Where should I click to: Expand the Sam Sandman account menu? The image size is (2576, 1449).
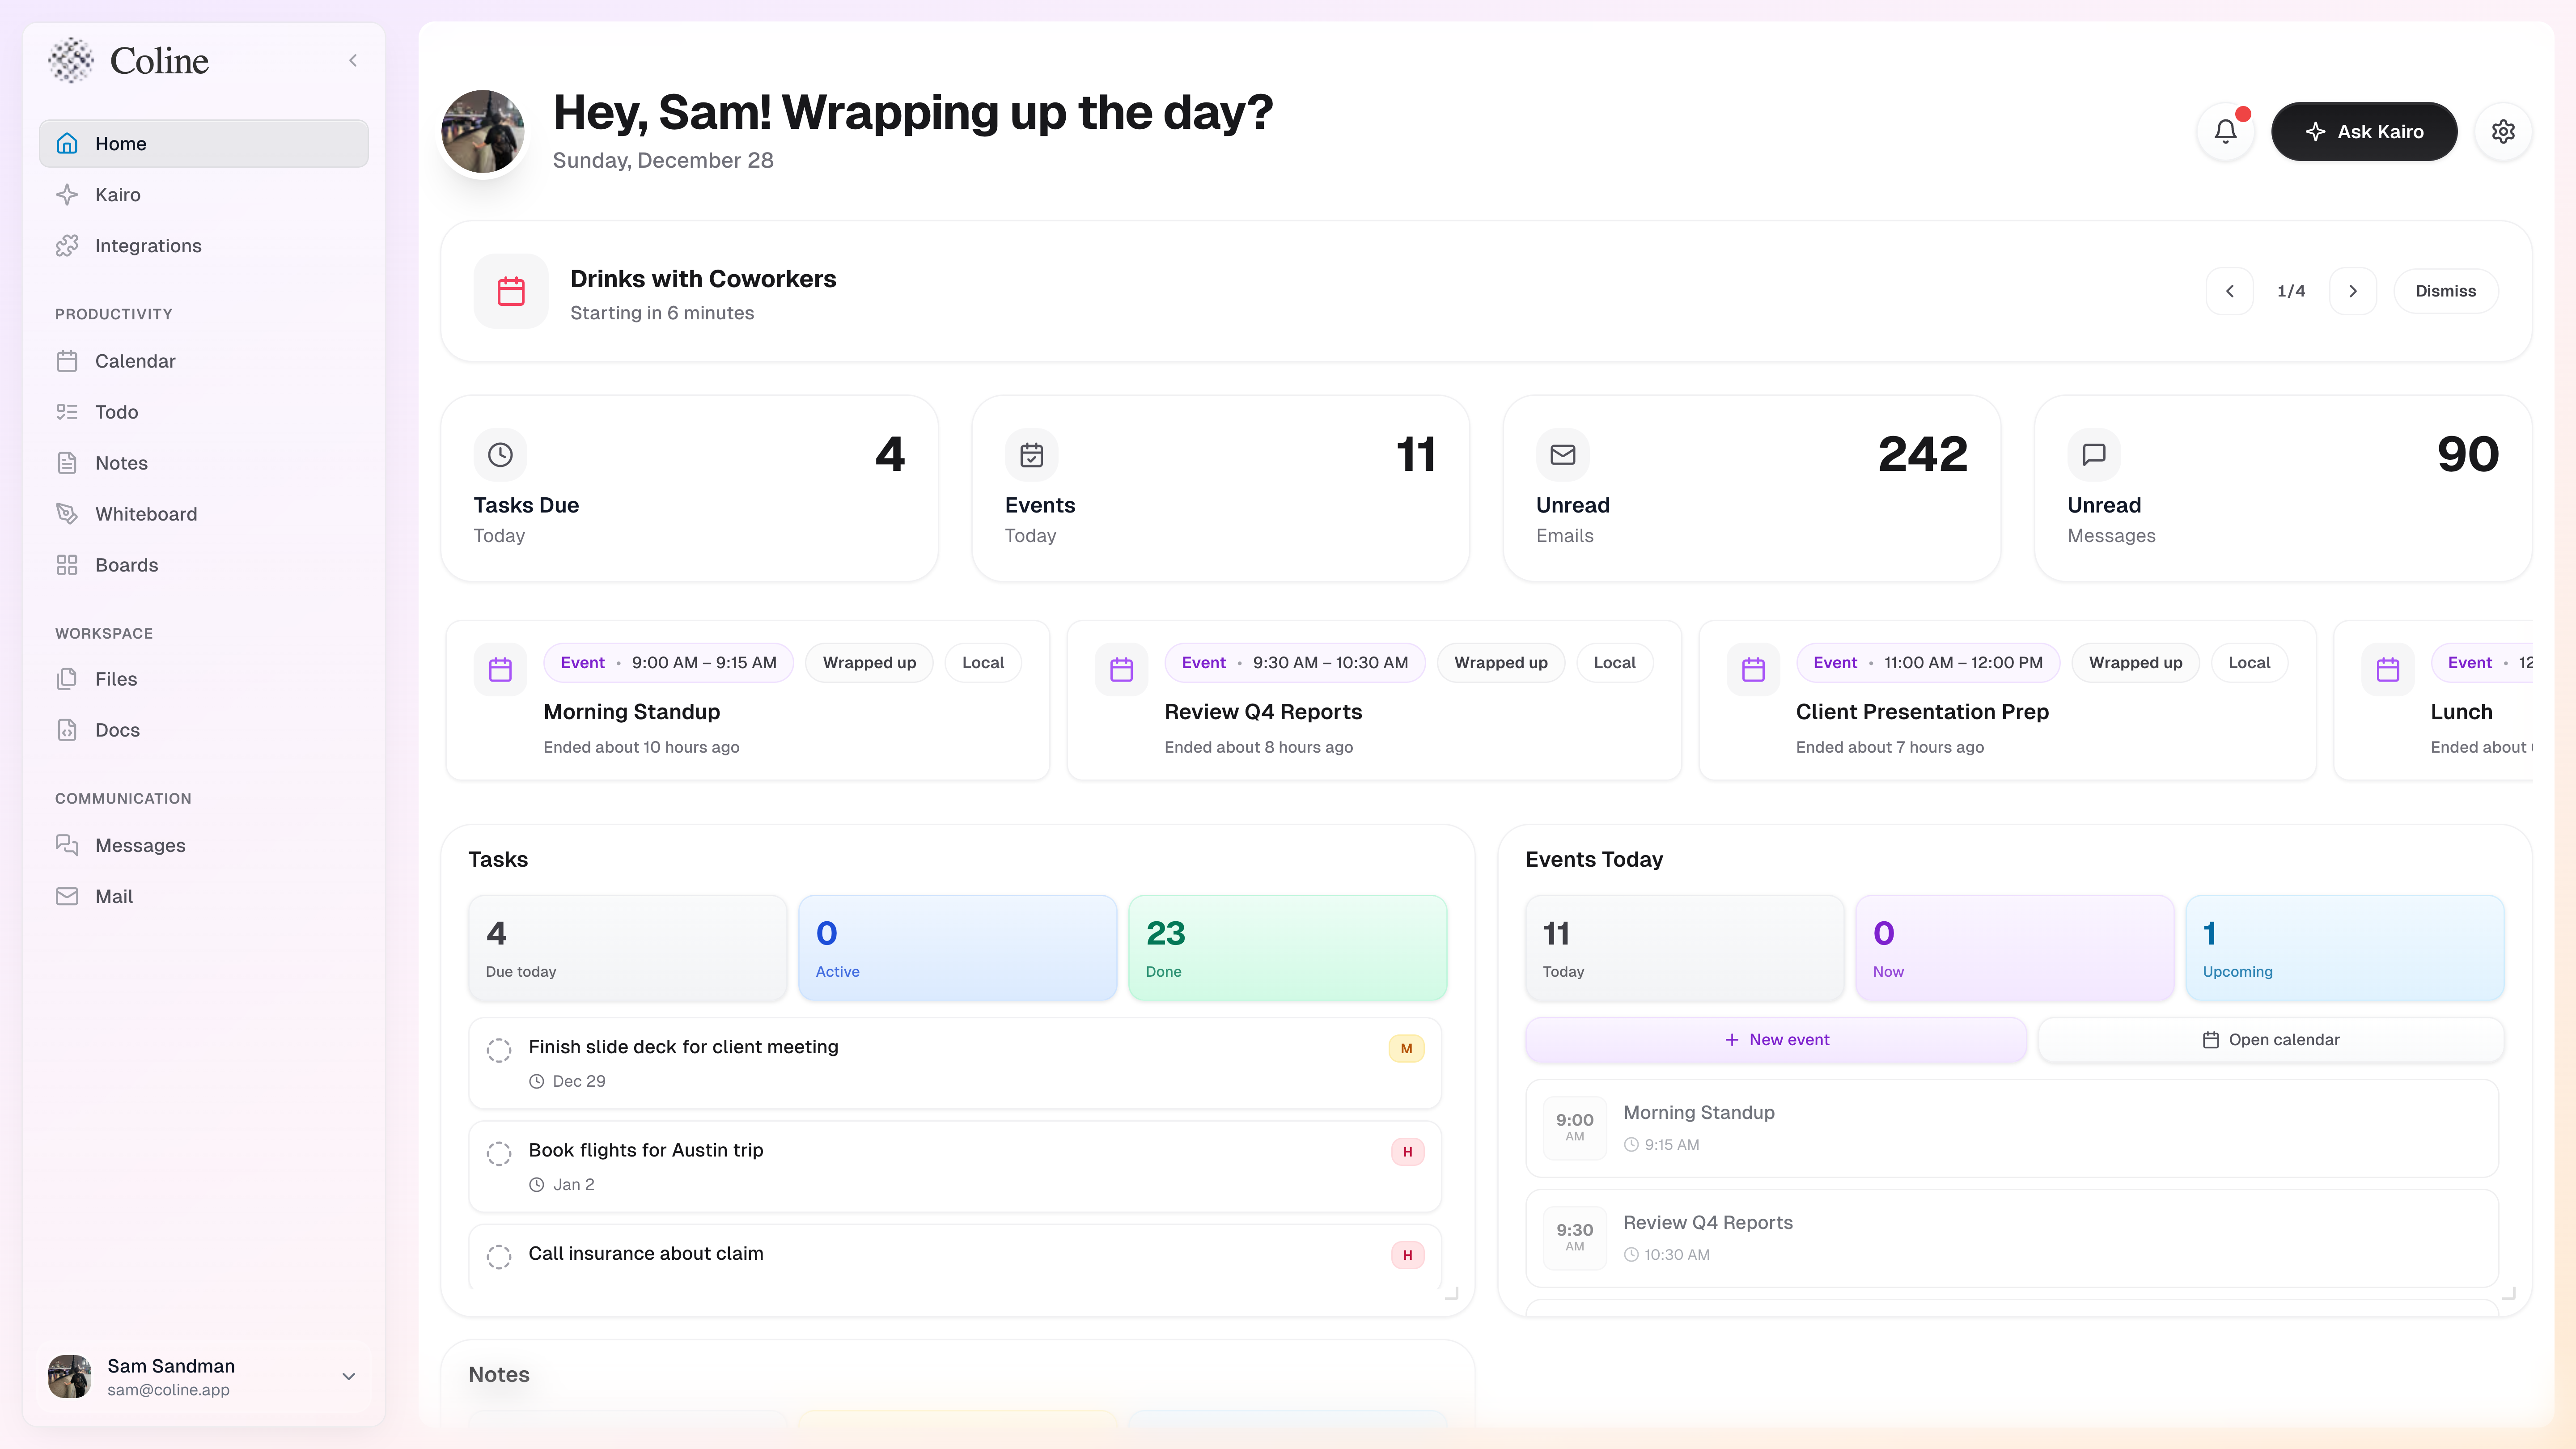point(348,1376)
